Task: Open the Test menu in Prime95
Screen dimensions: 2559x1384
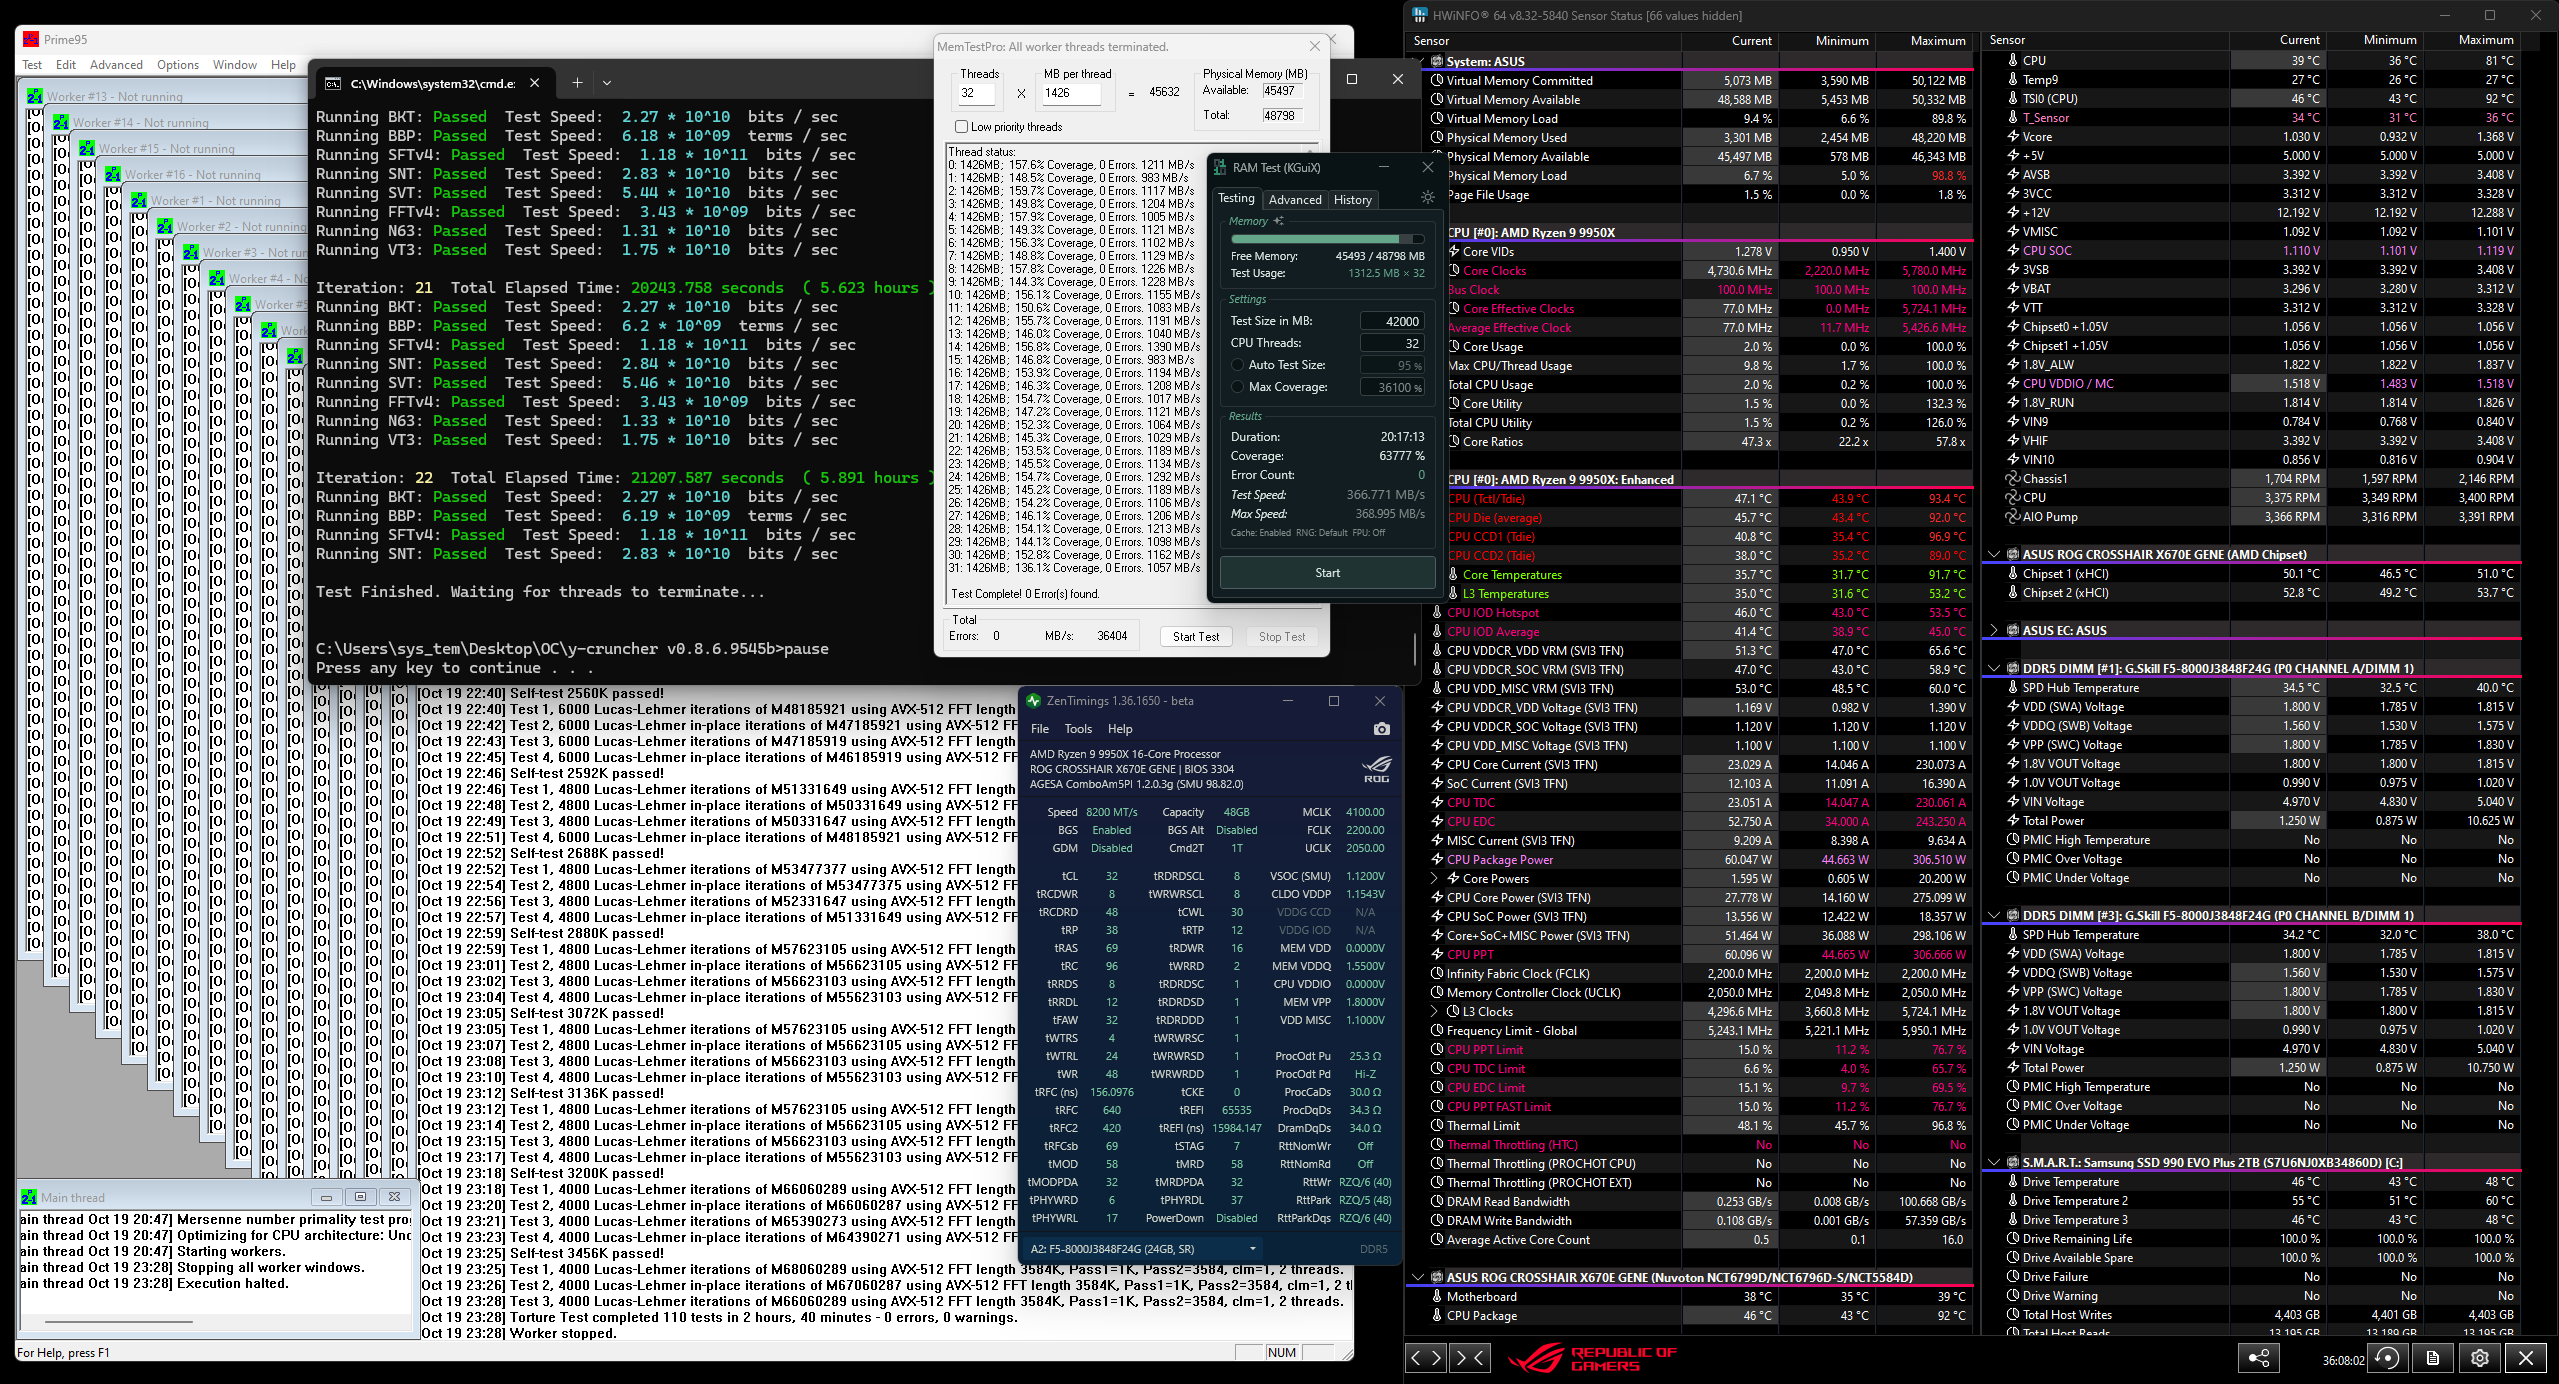Action: [x=32, y=65]
